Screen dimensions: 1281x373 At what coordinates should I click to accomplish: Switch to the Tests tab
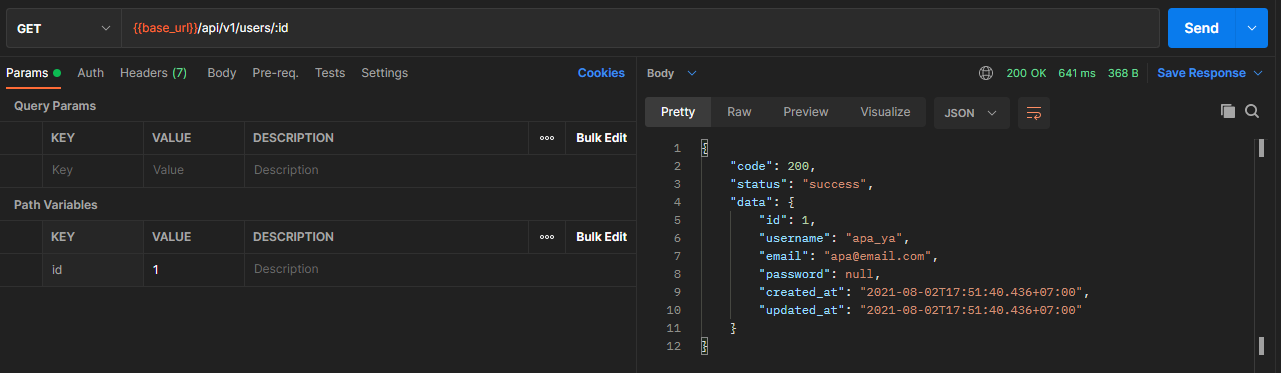pos(330,73)
